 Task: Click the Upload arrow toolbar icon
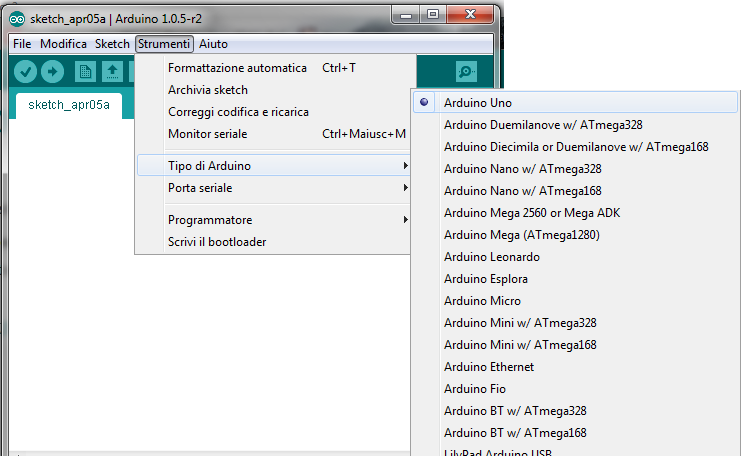pyautogui.click(x=52, y=72)
